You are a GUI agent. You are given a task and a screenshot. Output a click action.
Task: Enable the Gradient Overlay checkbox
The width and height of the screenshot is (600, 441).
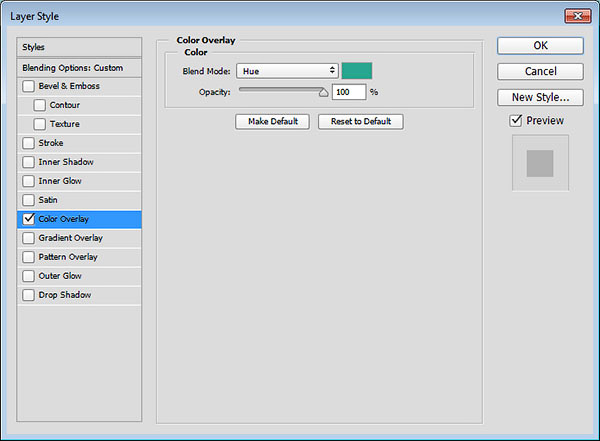[28, 238]
